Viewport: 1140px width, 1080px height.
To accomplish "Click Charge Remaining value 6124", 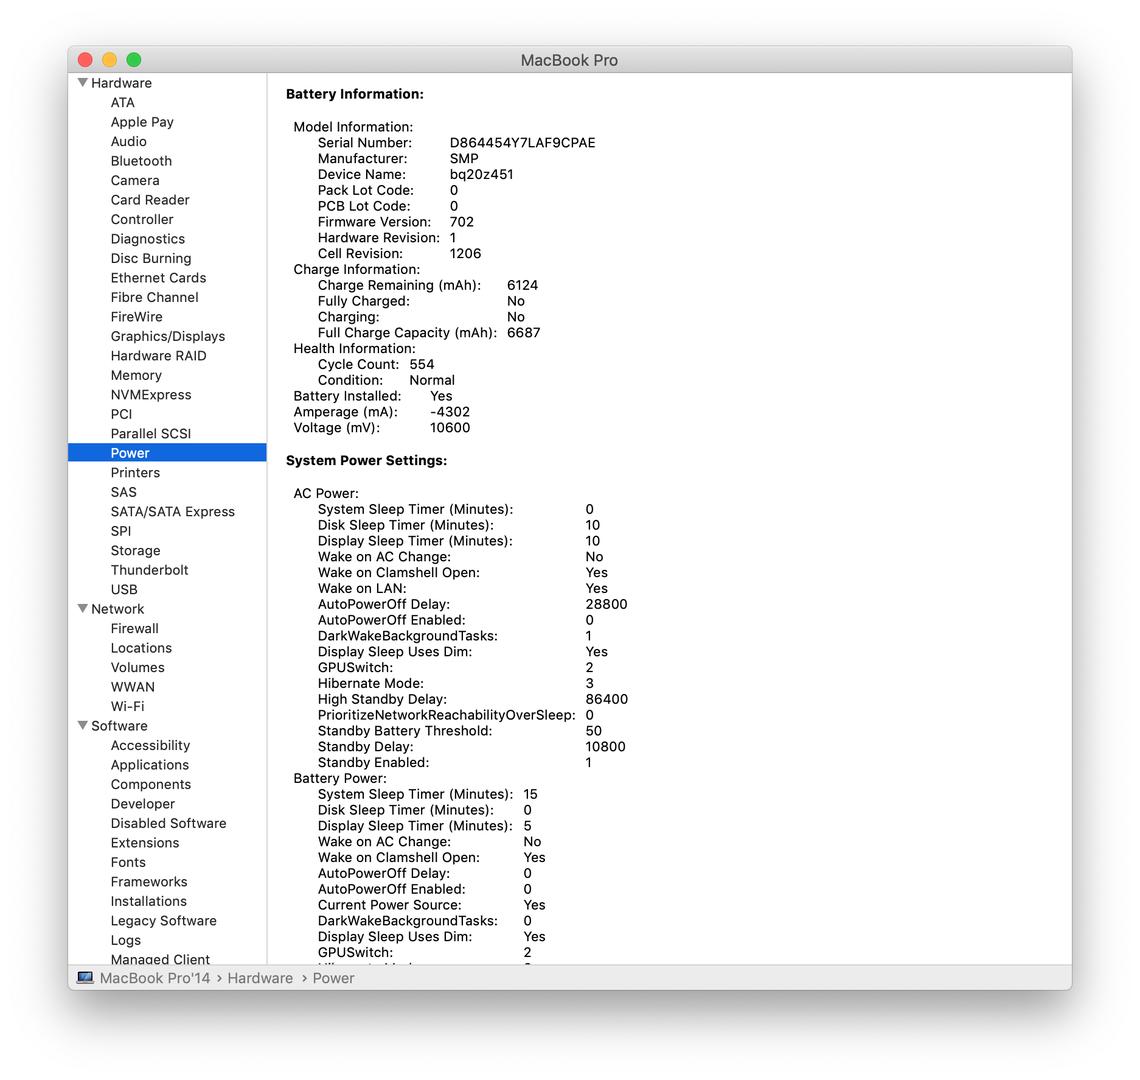I will [x=522, y=285].
